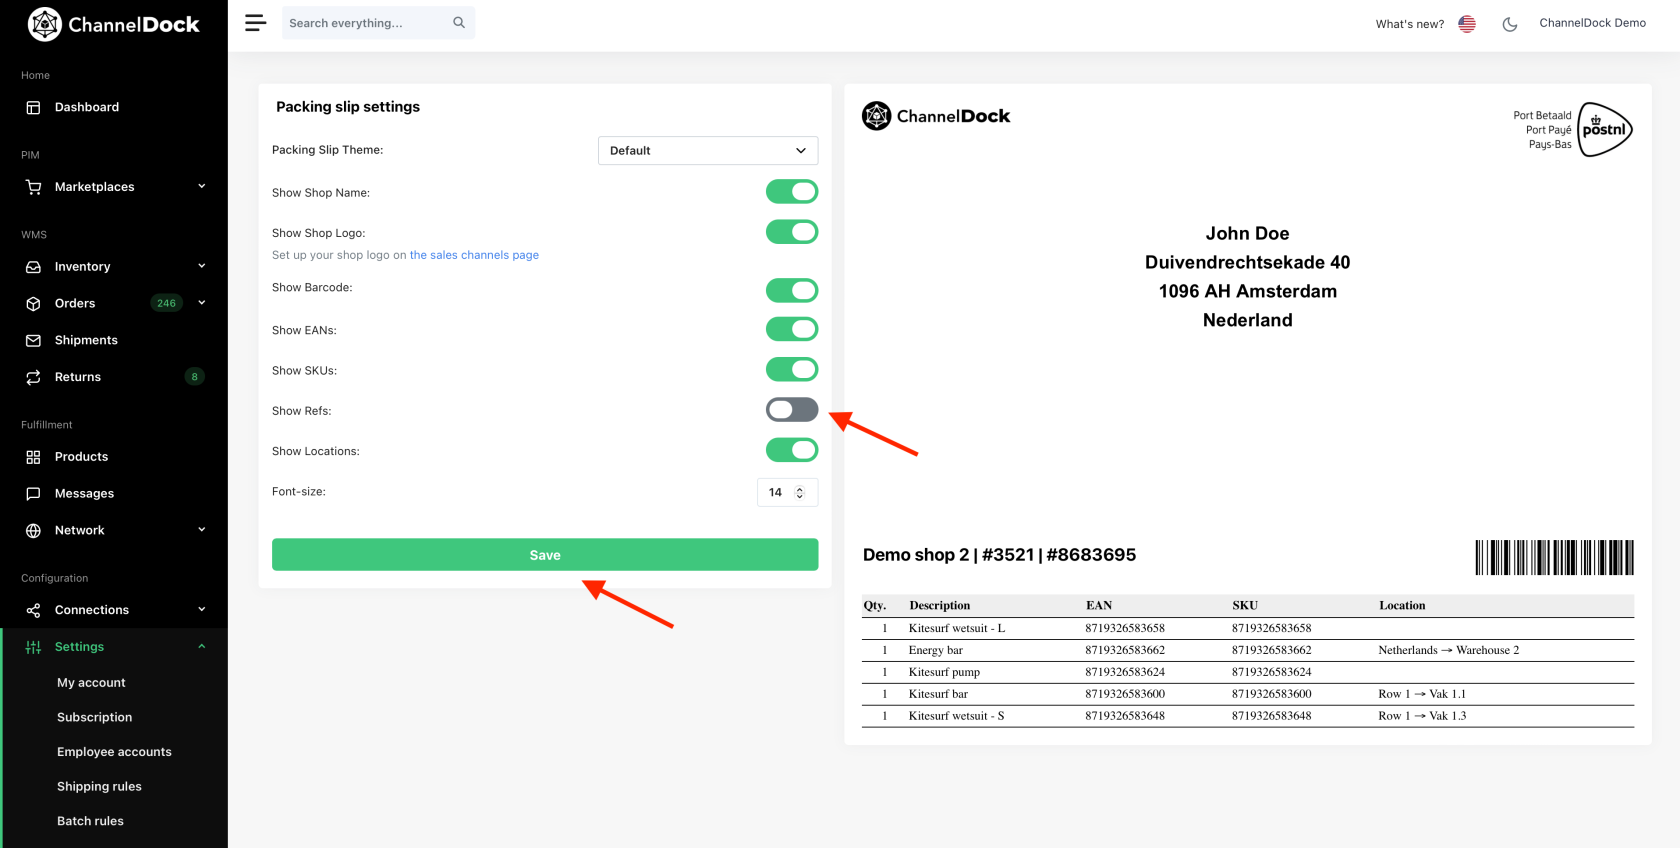The width and height of the screenshot is (1680, 848).
Task: Follow the sales channels page link
Action: coord(474,255)
